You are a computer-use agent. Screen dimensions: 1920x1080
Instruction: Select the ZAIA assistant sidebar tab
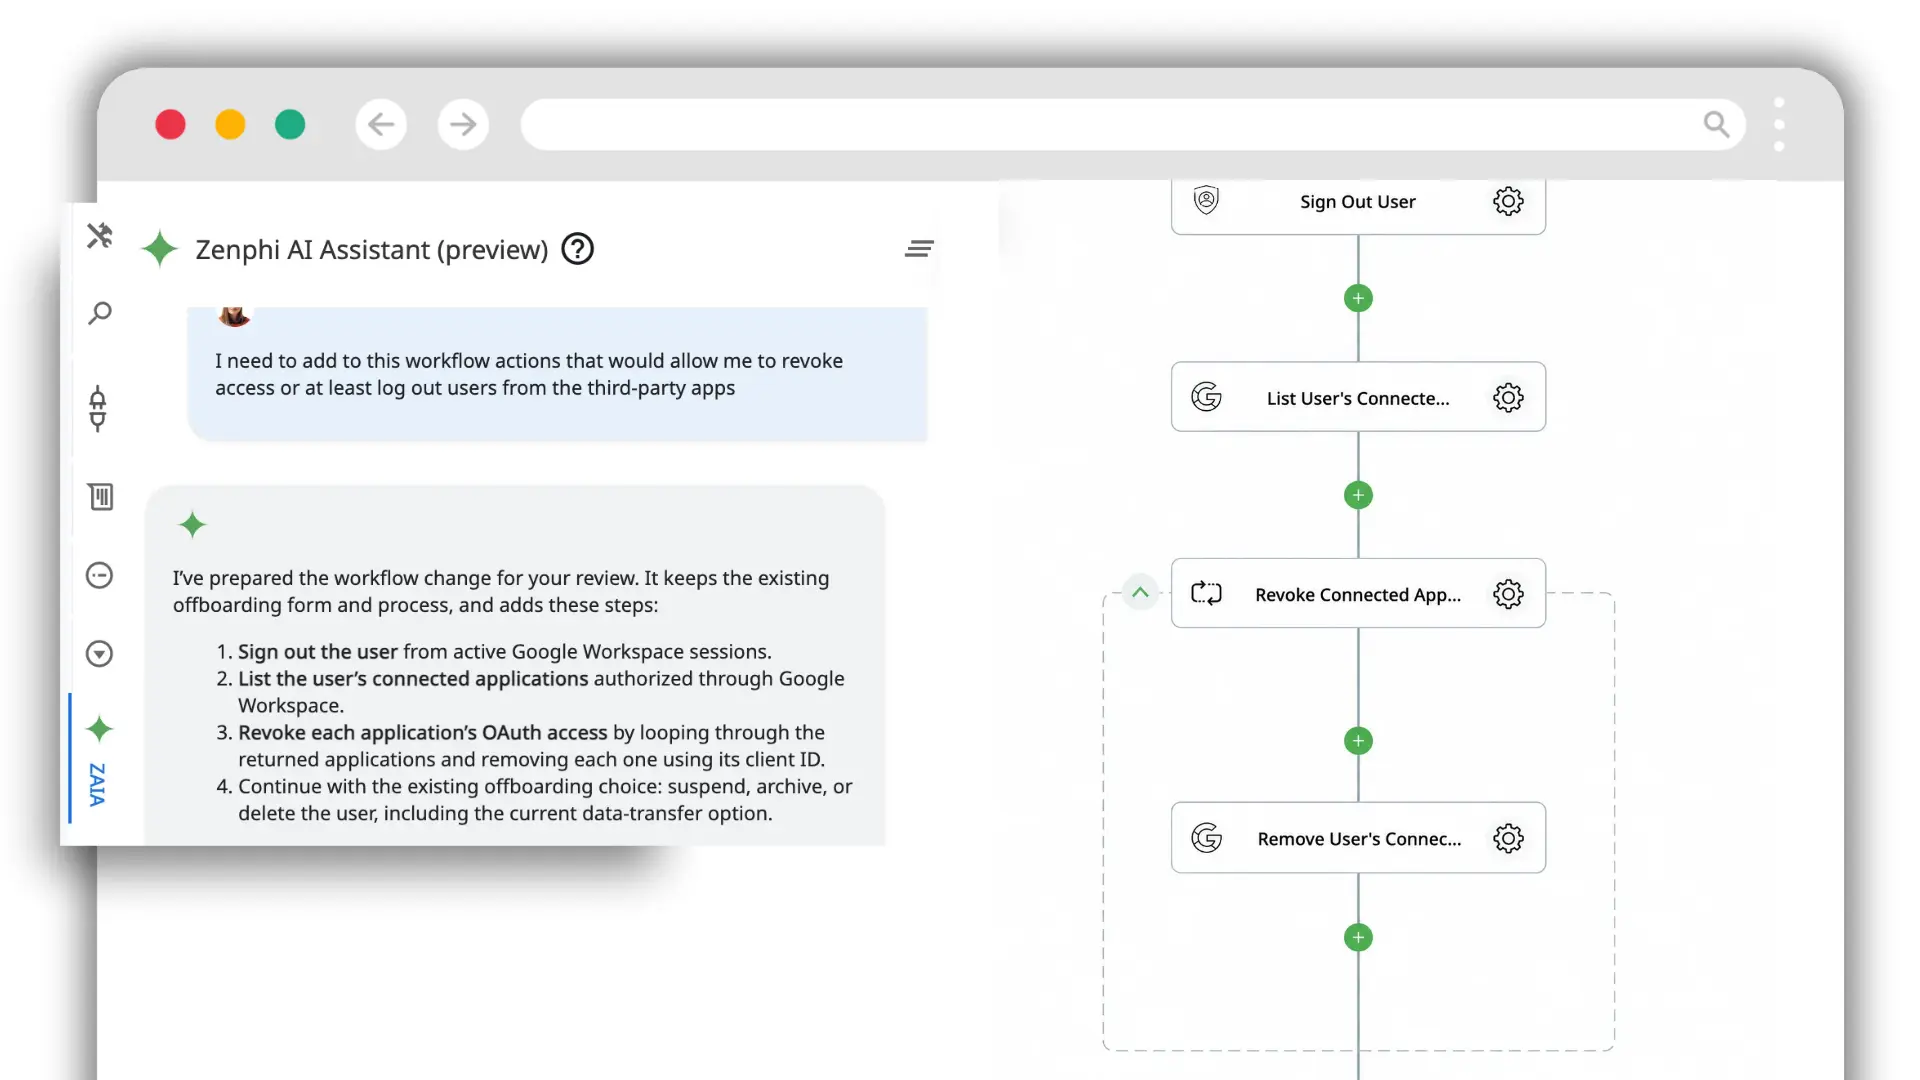98,759
